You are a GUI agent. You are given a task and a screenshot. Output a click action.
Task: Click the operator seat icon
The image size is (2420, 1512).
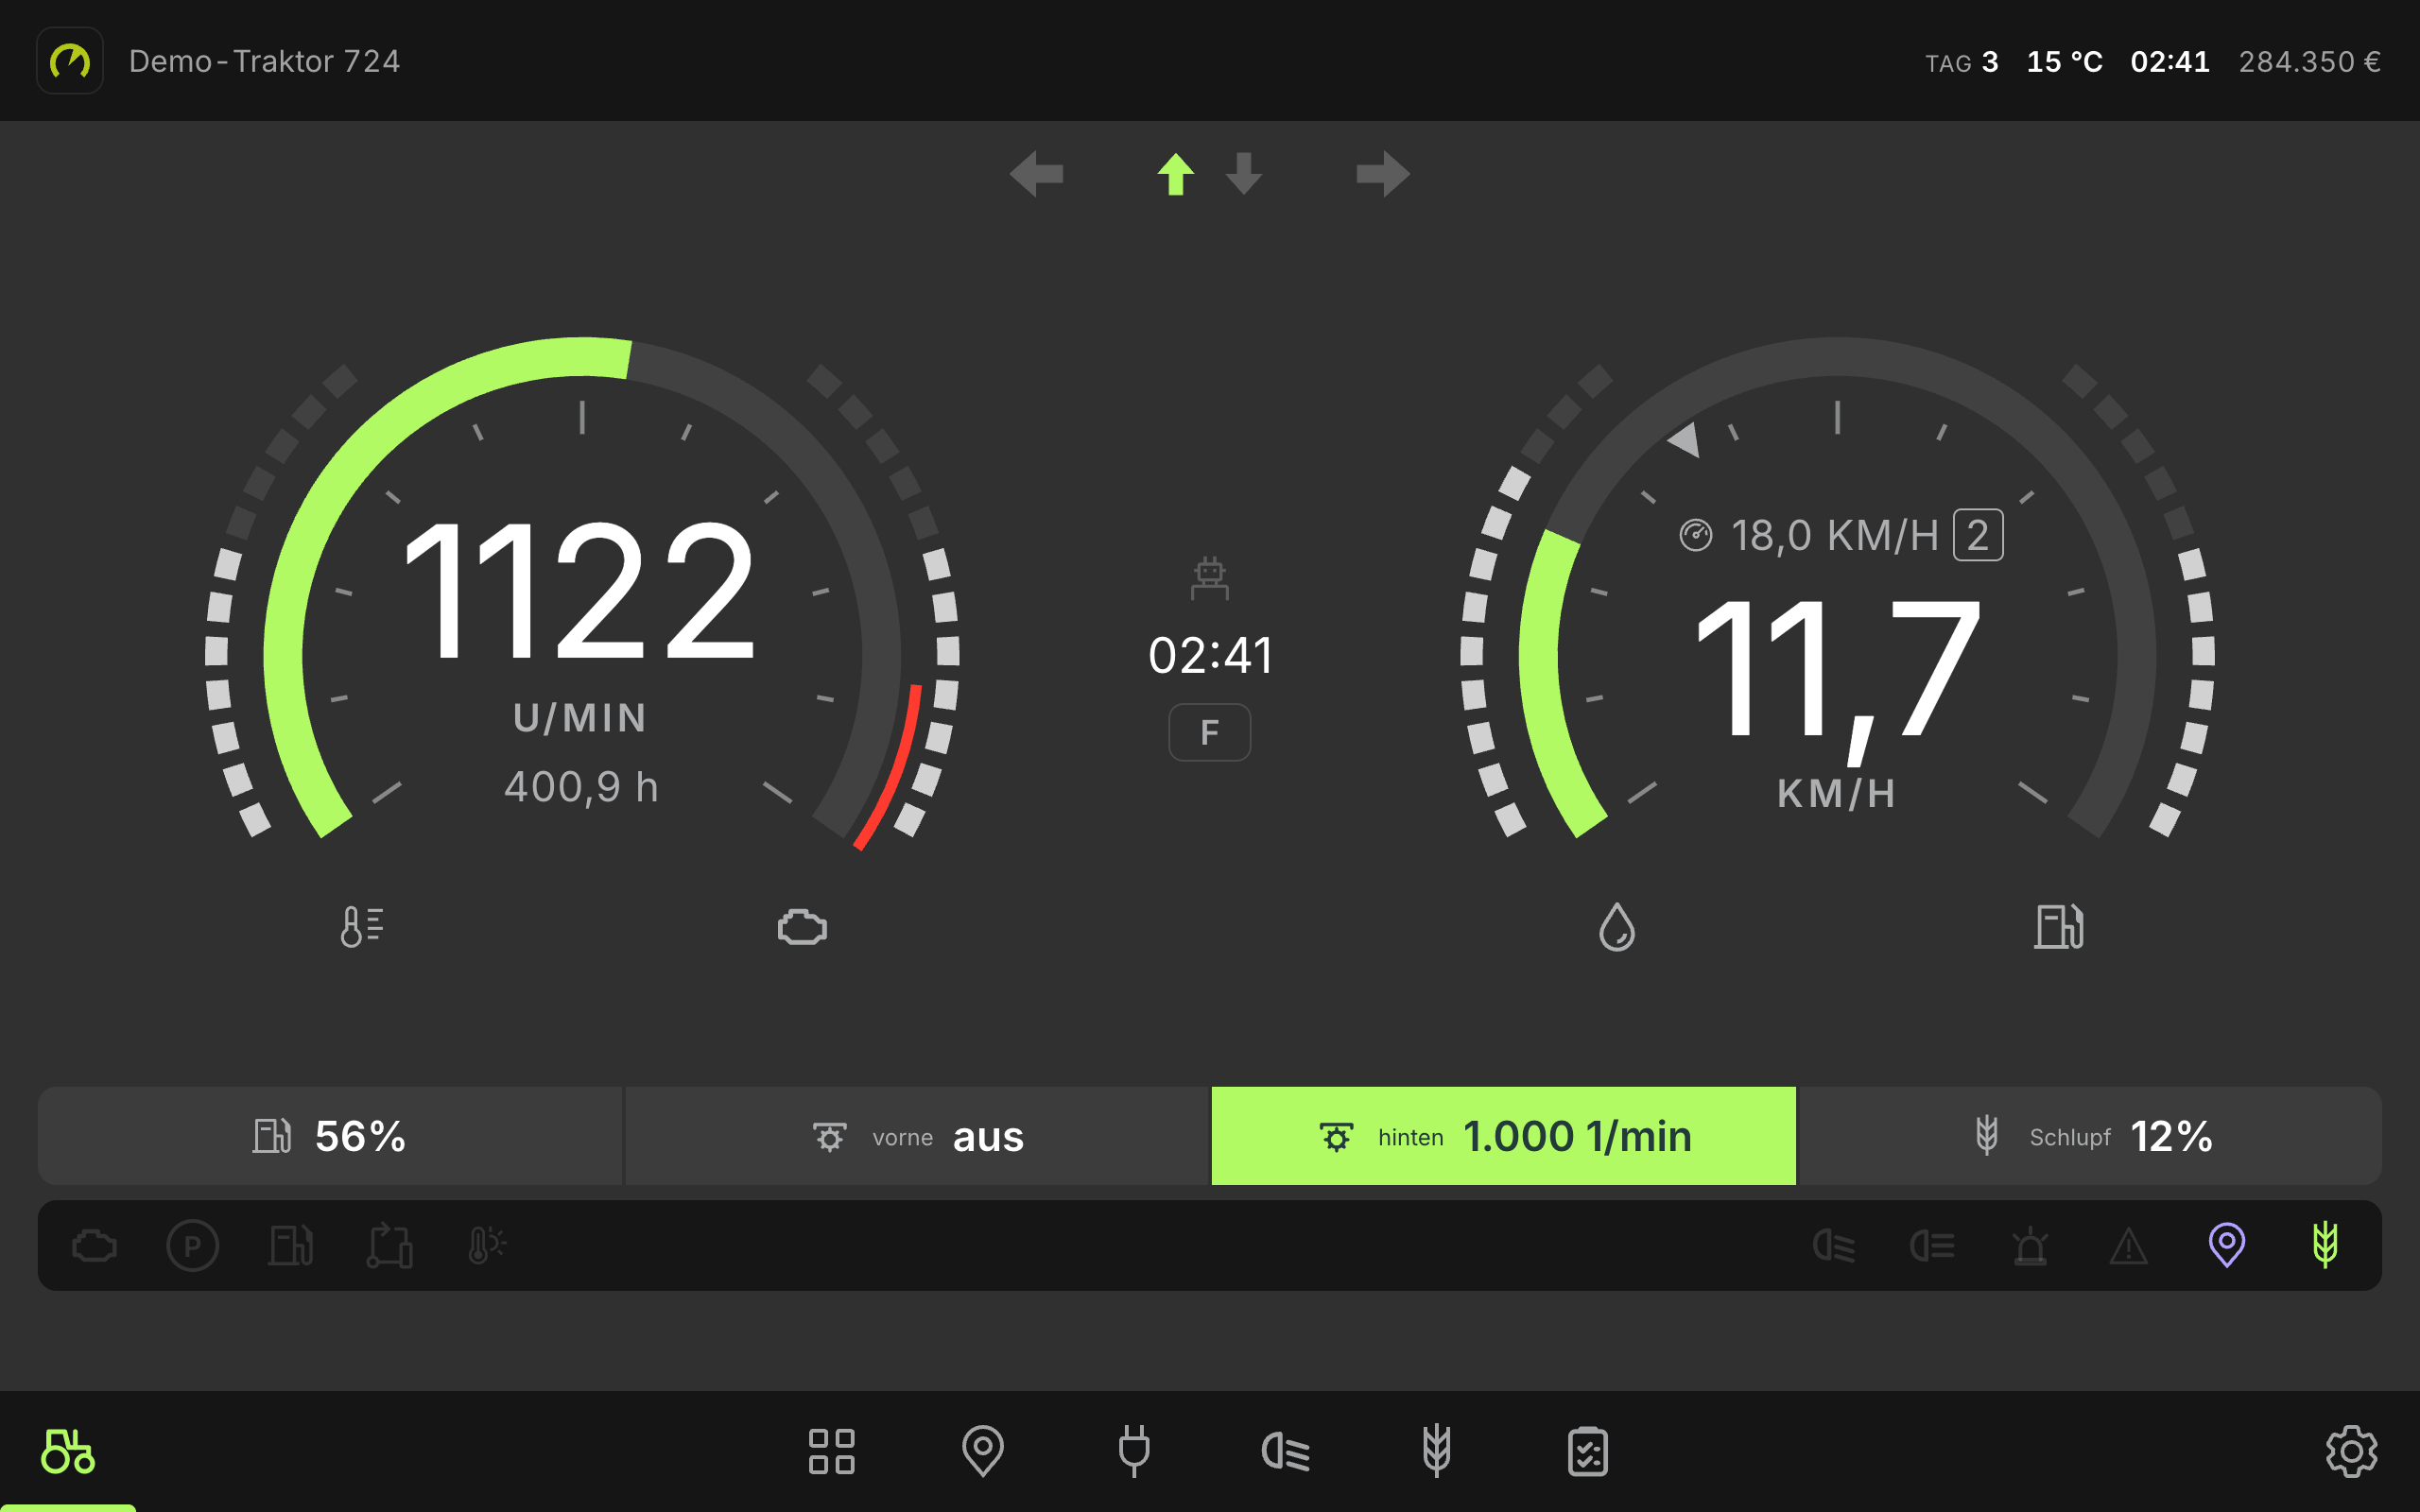[1210, 578]
